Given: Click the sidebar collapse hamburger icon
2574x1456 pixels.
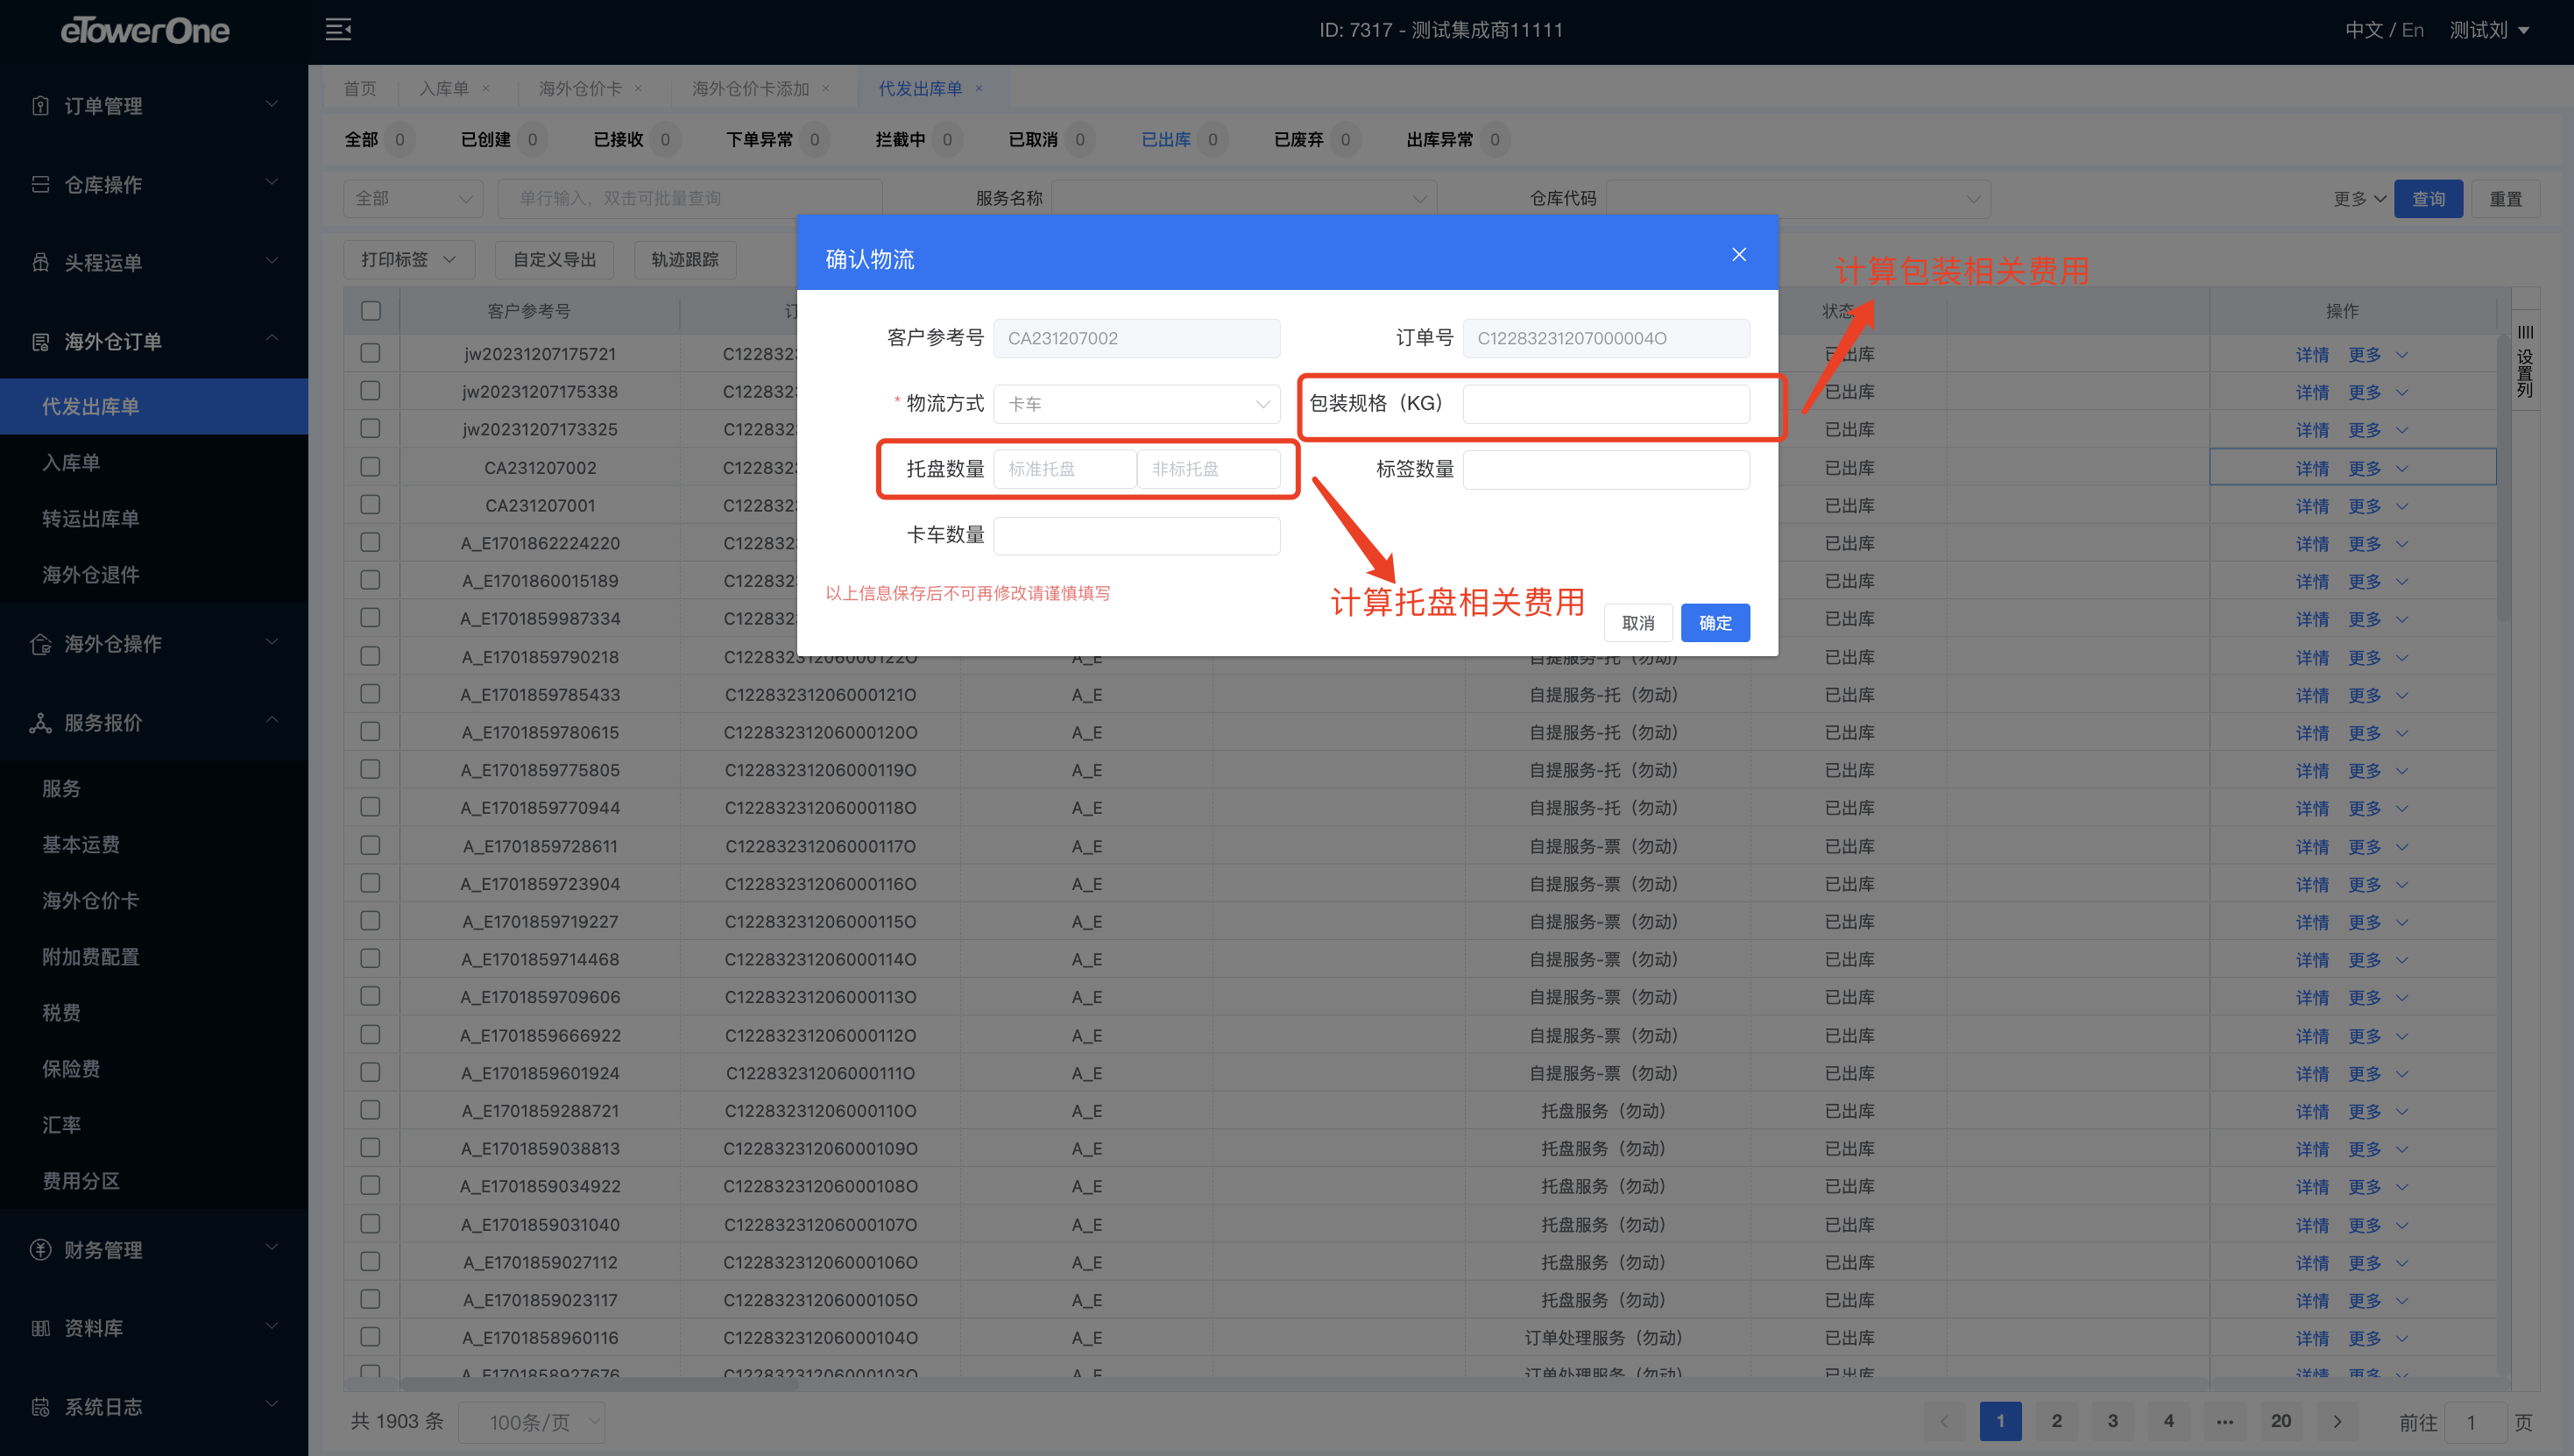Looking at the screenshot, I should (x=338, y=29).
